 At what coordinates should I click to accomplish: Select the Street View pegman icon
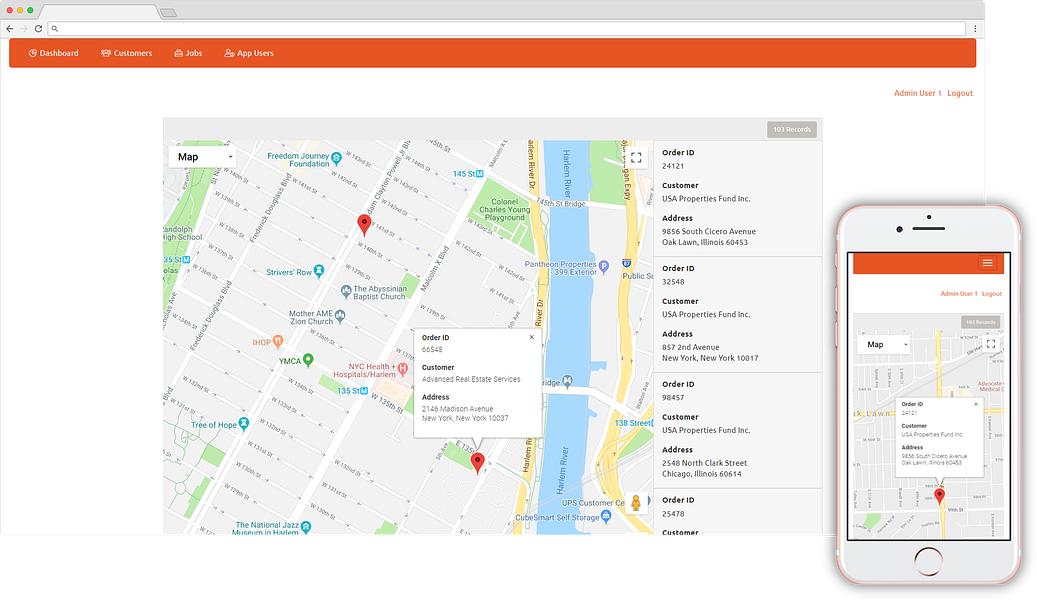636,503
